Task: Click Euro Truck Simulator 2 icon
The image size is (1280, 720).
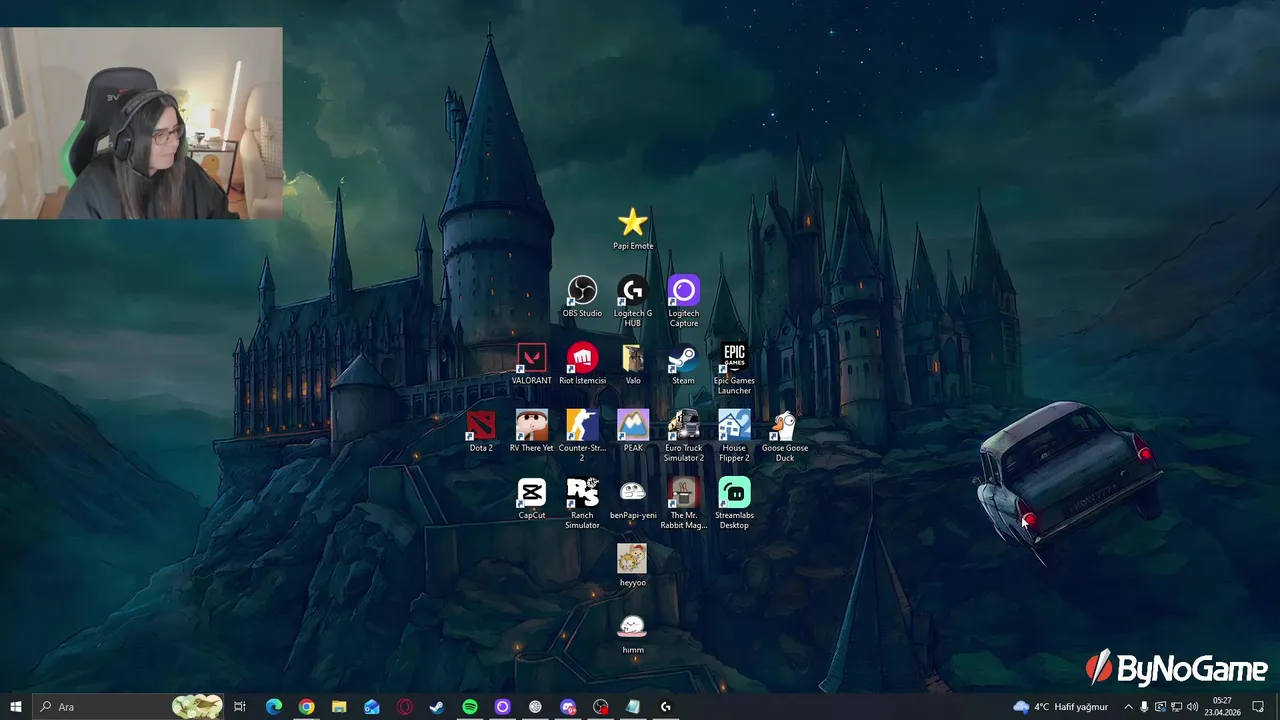Action: point(684,436)
